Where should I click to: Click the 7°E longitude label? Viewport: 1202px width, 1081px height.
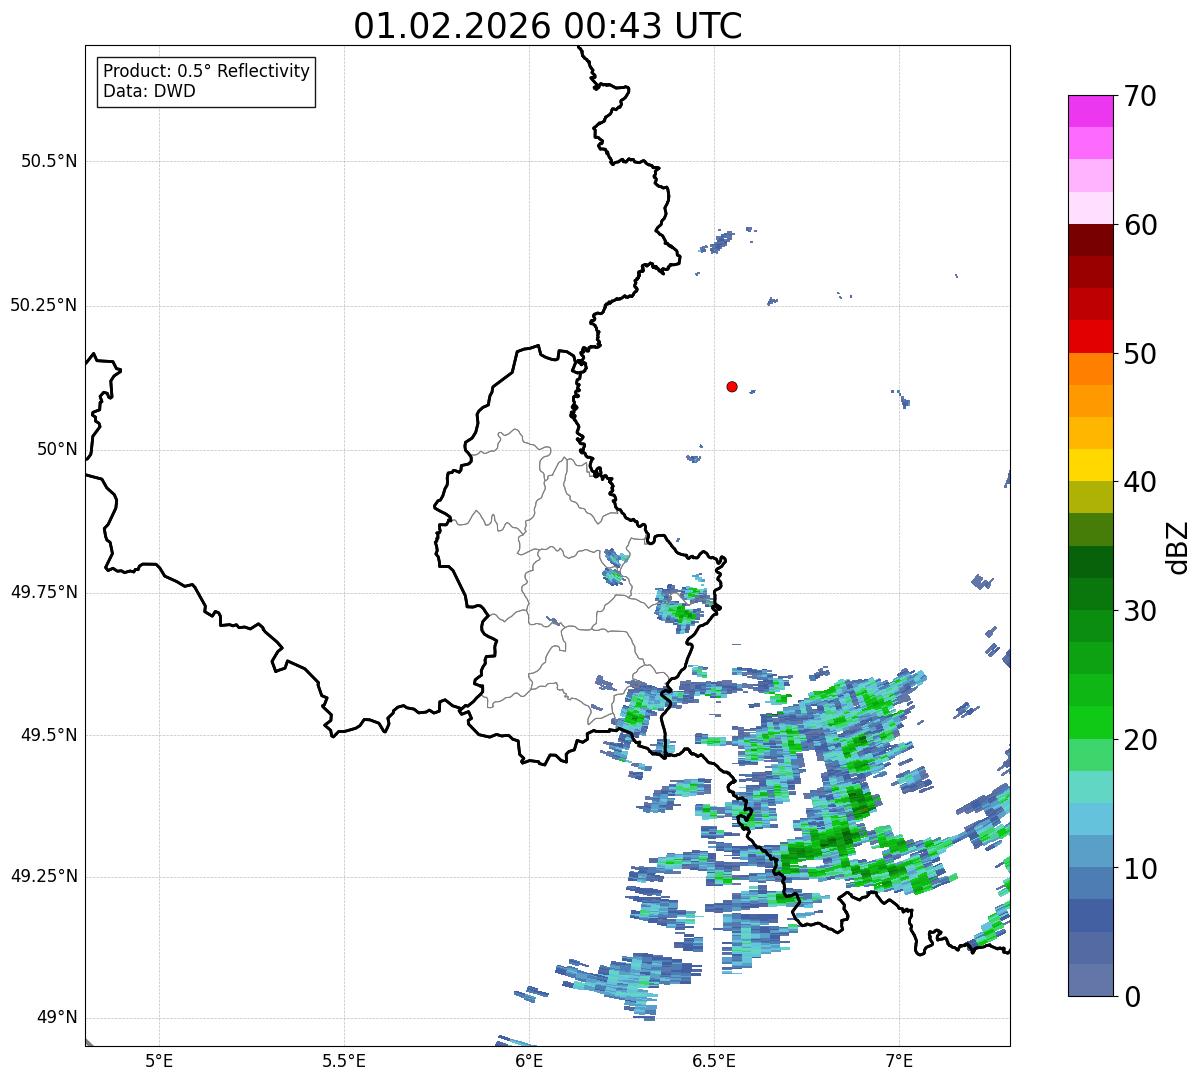coord(899,1061)
